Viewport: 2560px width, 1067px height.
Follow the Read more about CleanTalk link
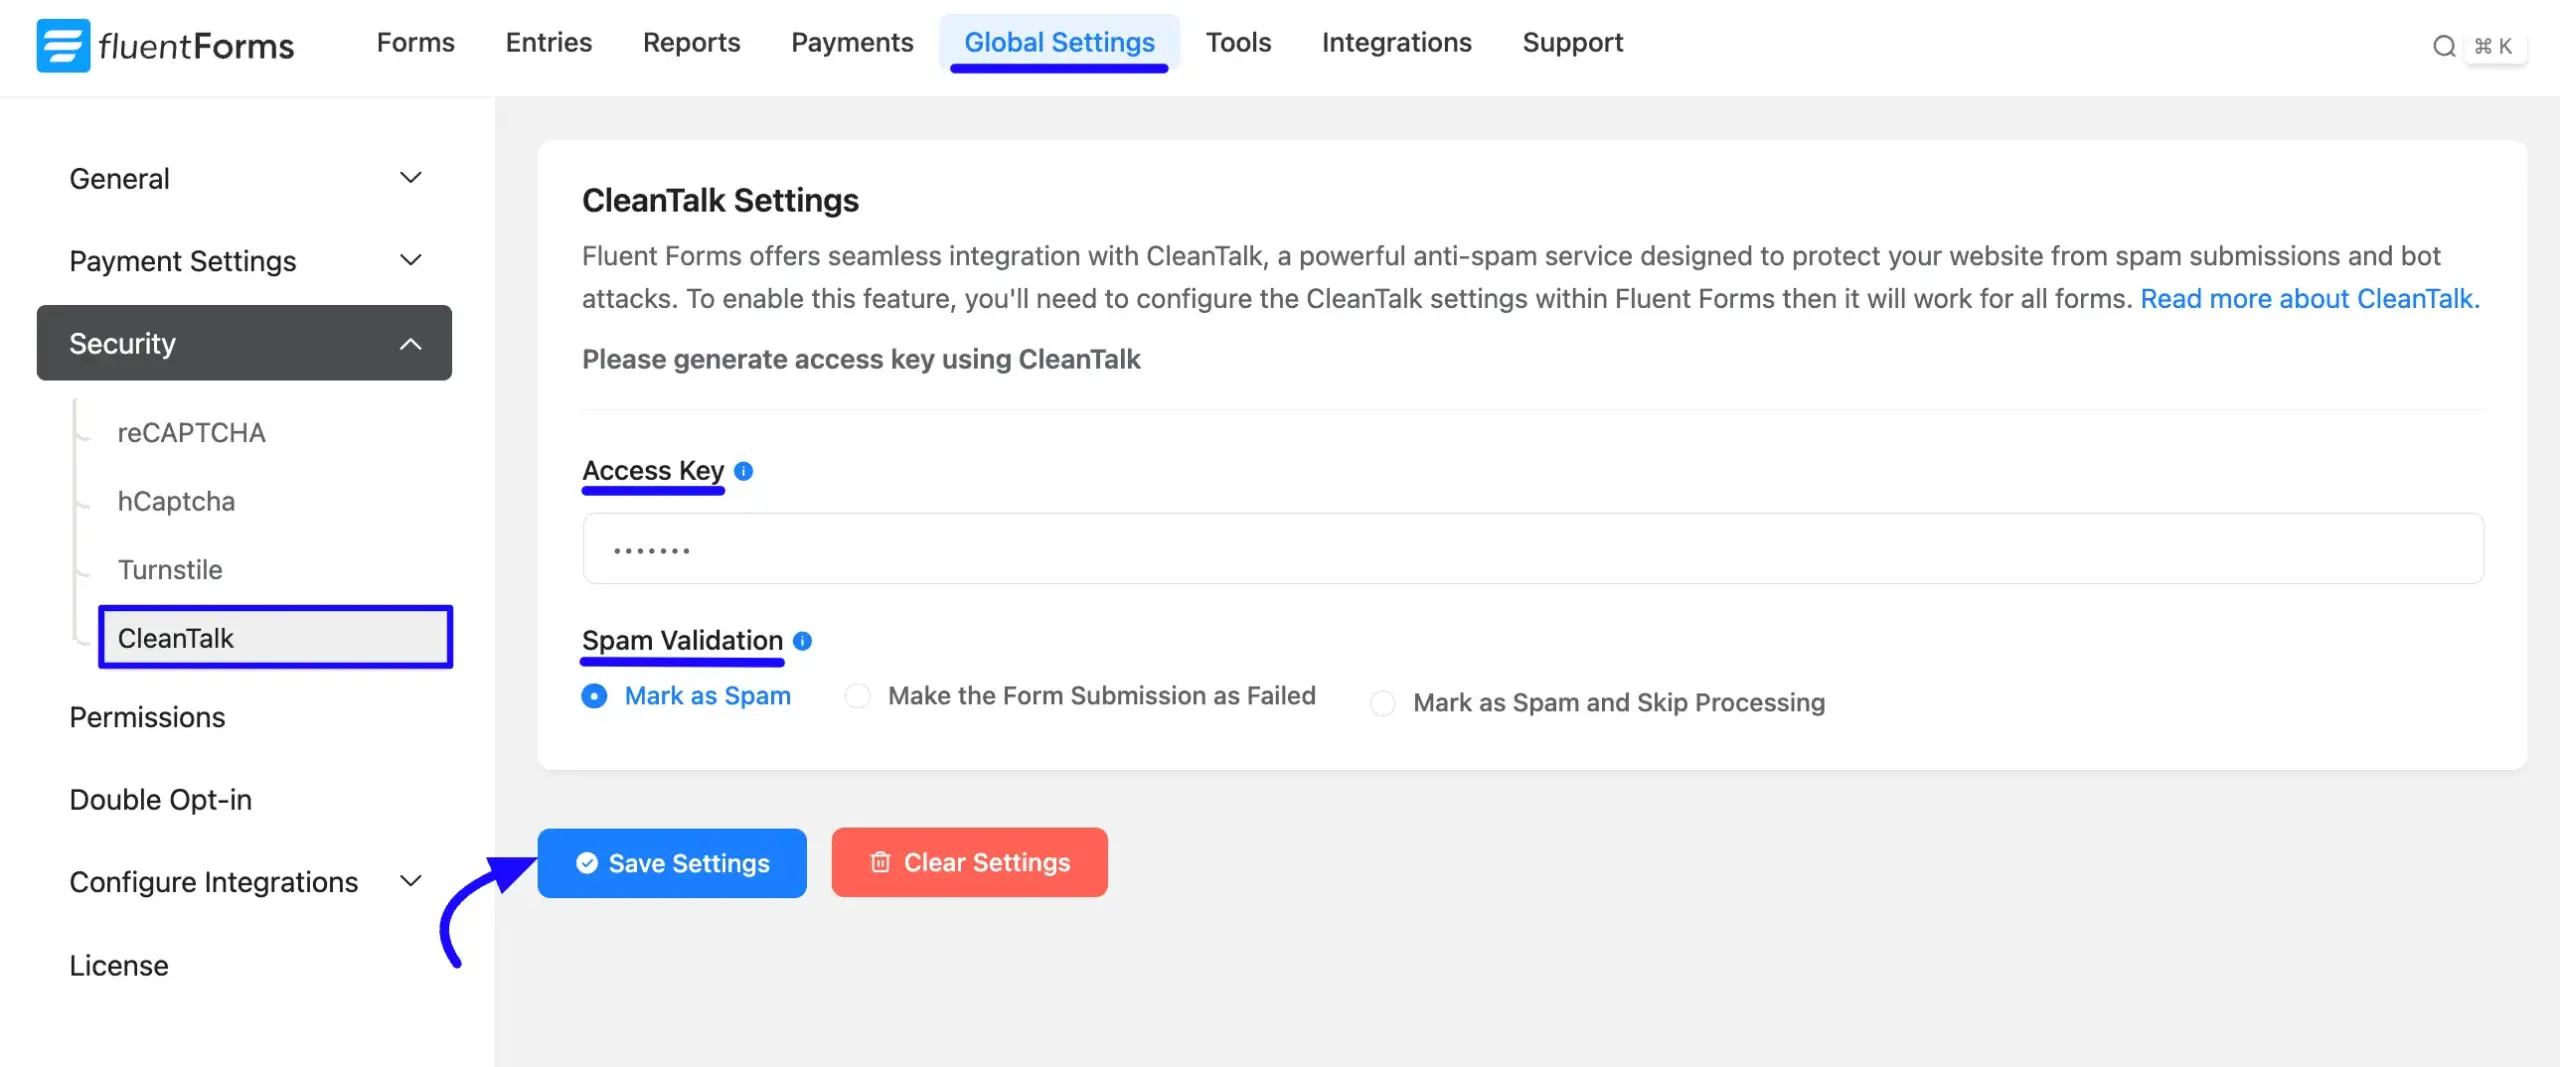pos(2309,299)
